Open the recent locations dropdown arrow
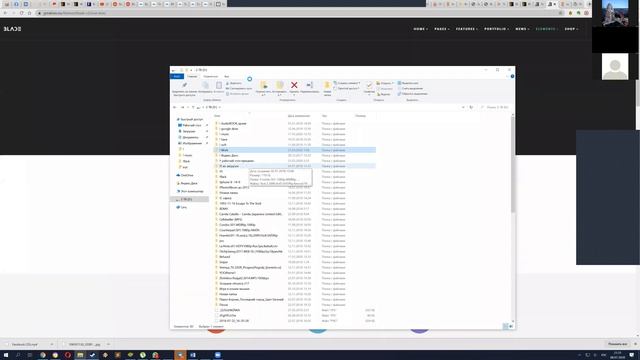This screenshot has width=640, height=360. coord(188,107)
